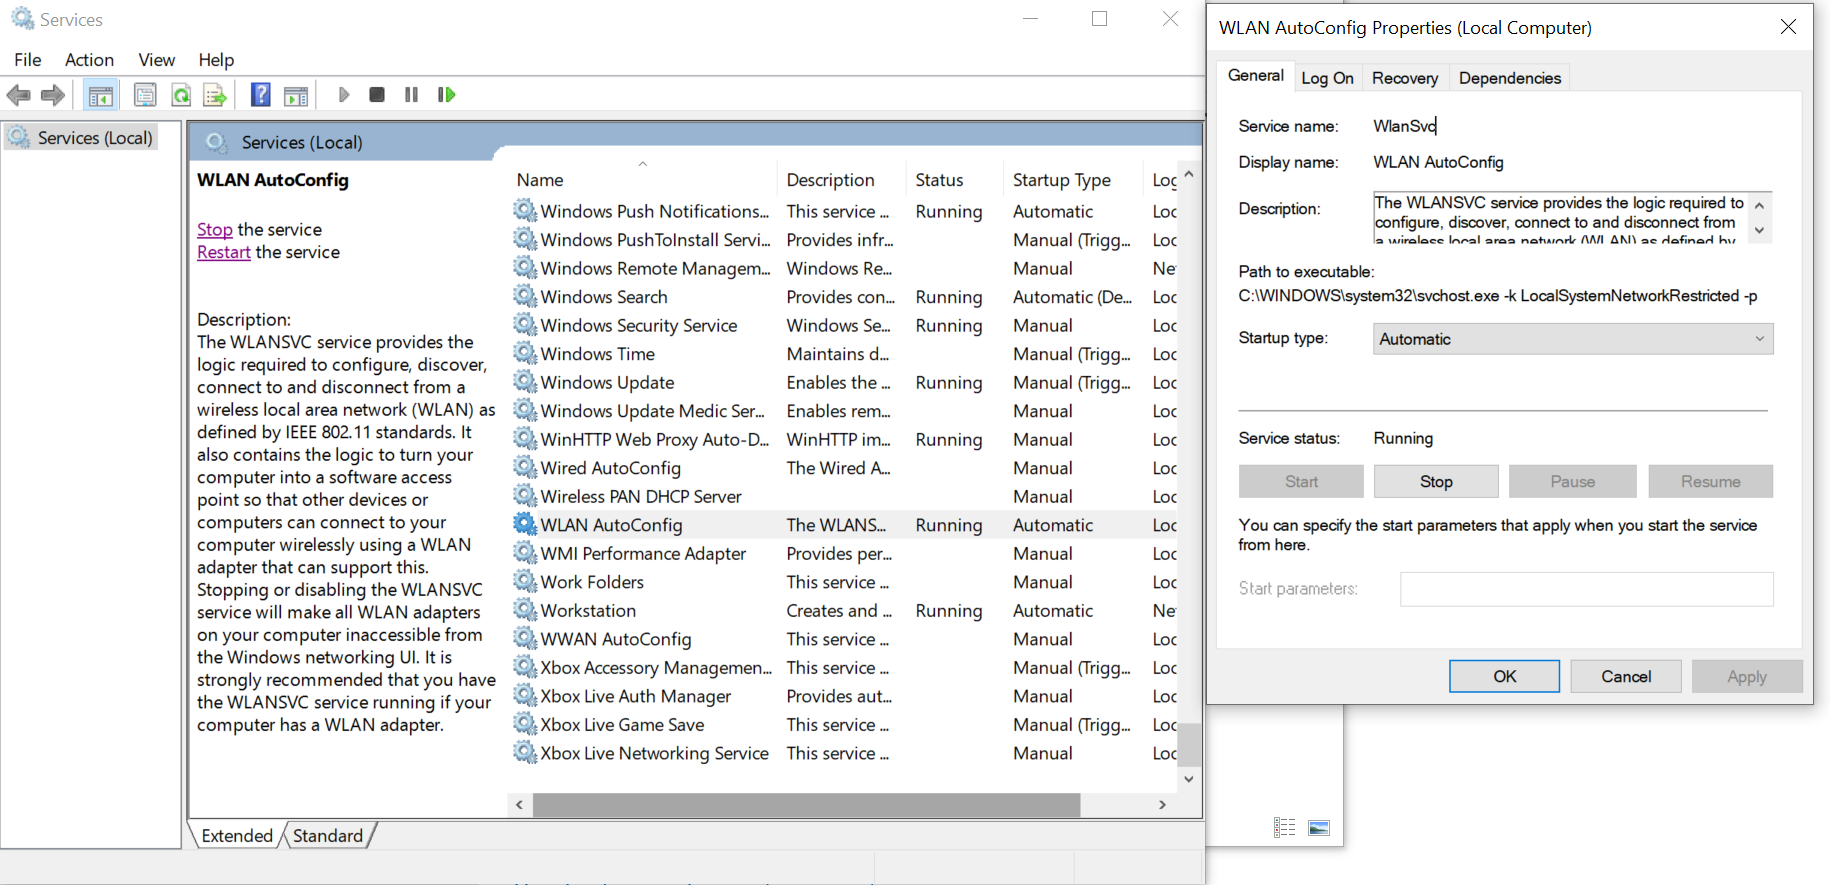Switch to the Dependencies tab

pyautogui.click(x=1509, y=78)
